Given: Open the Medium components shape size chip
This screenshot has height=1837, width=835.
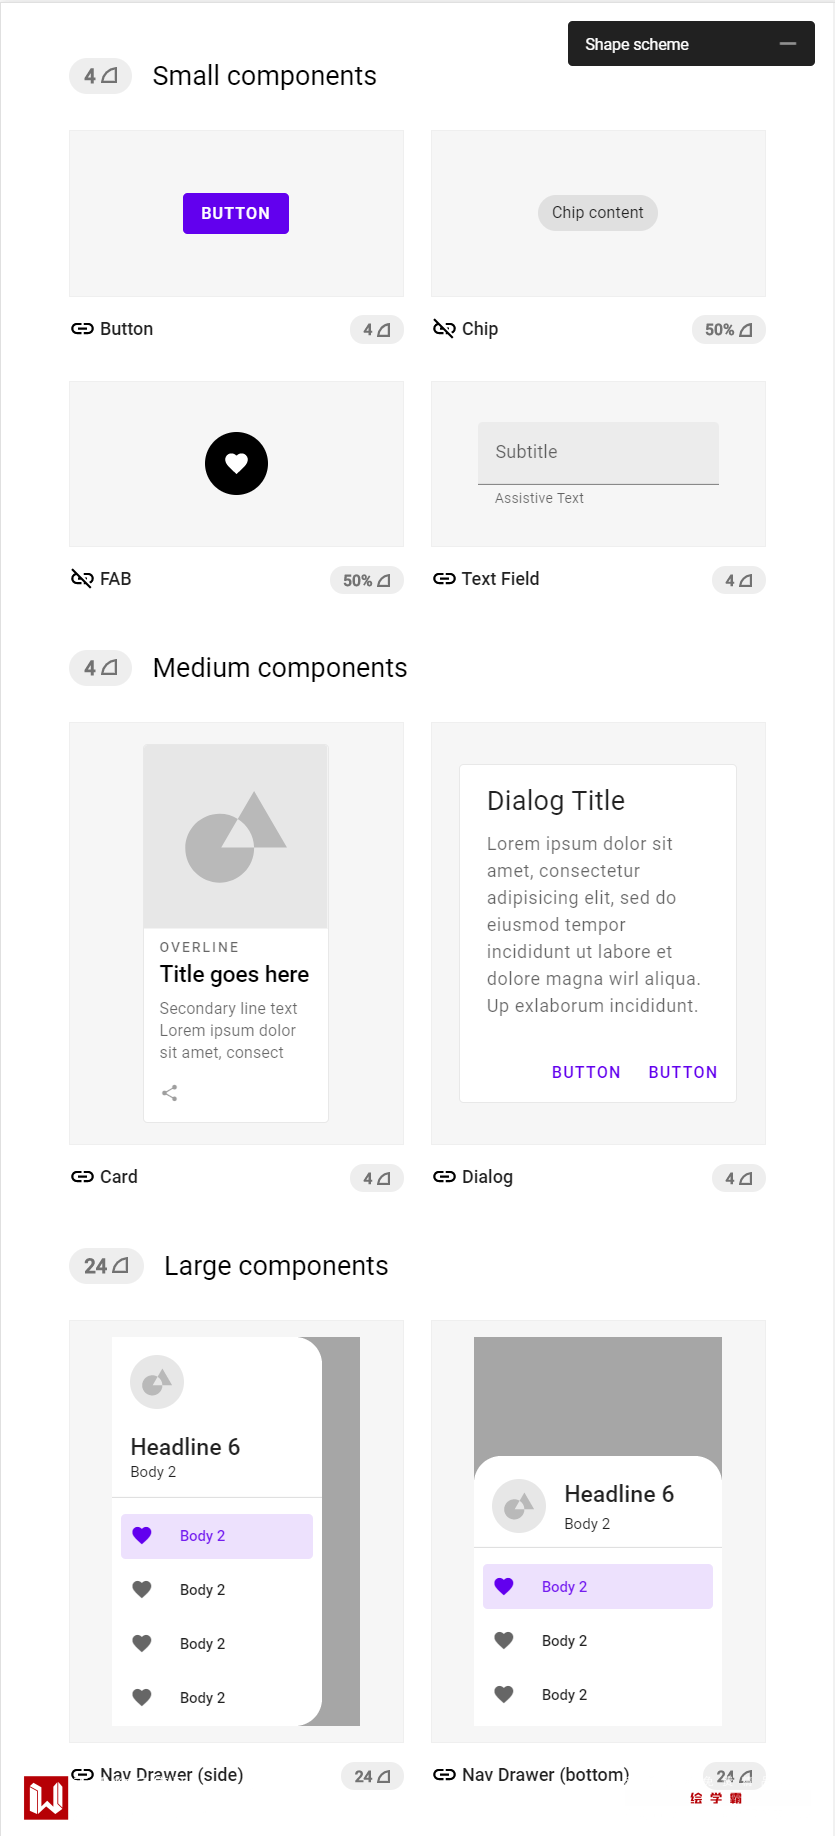Looking at the screenshot, I should point(100,668).
